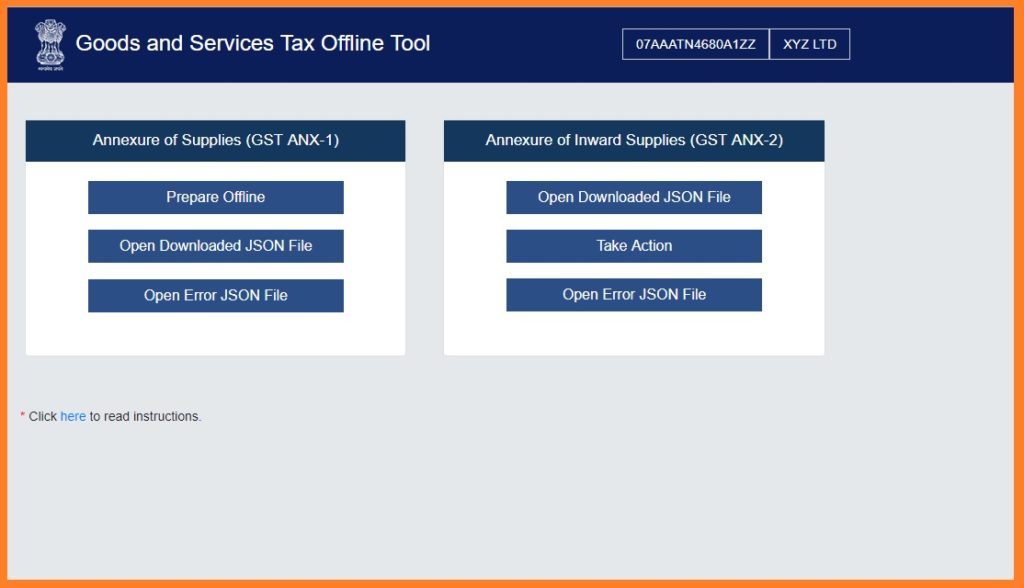Click Prepare Offline under GST ANX-1
Viewport: 1024px width, 588px height.
point(216,197)
